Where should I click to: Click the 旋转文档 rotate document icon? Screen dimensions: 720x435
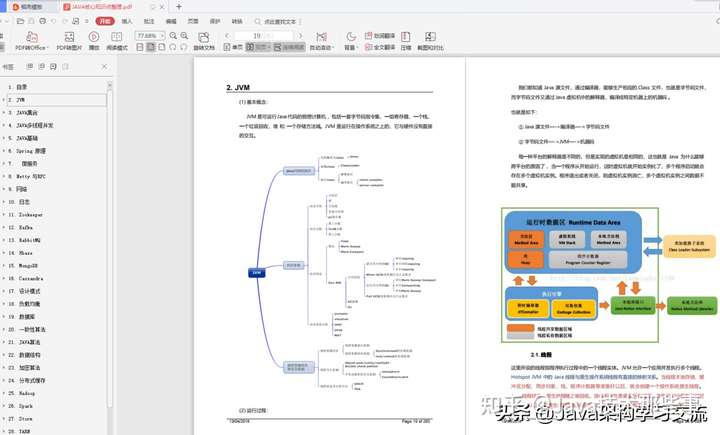[203, 37]
